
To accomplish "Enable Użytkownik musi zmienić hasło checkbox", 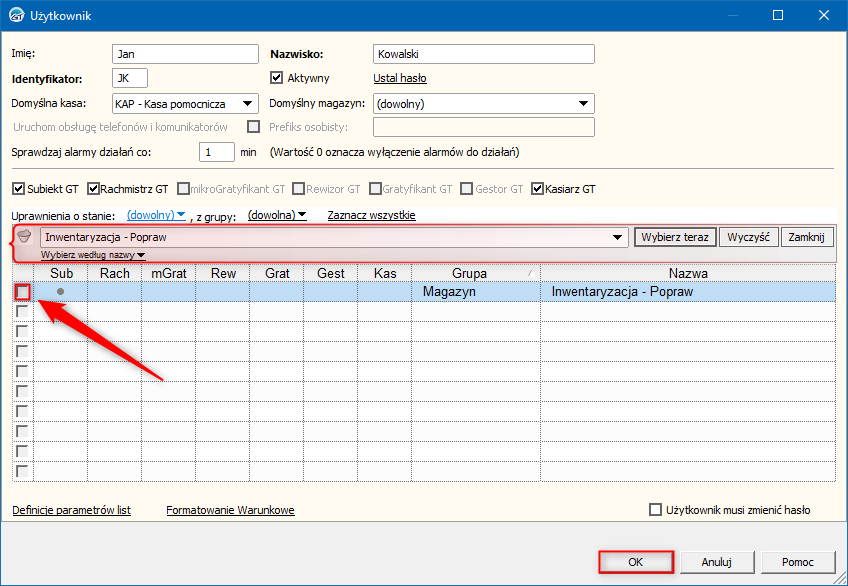I will pos(655,510).
